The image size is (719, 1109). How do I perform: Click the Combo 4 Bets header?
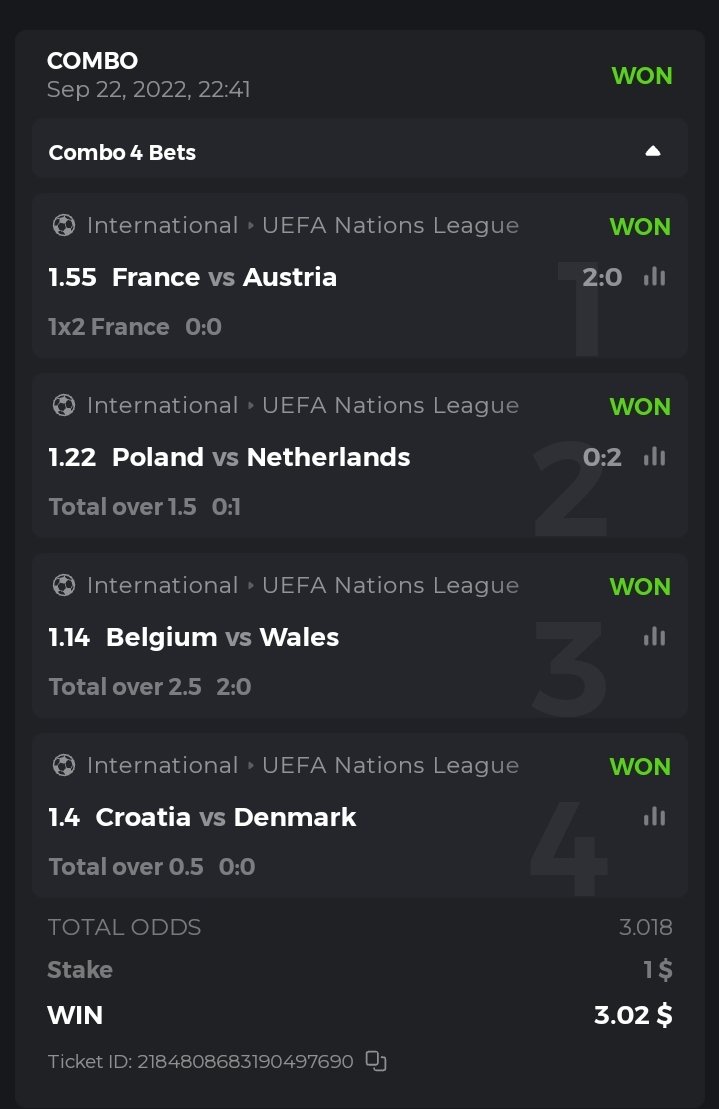tap(122, 153)
